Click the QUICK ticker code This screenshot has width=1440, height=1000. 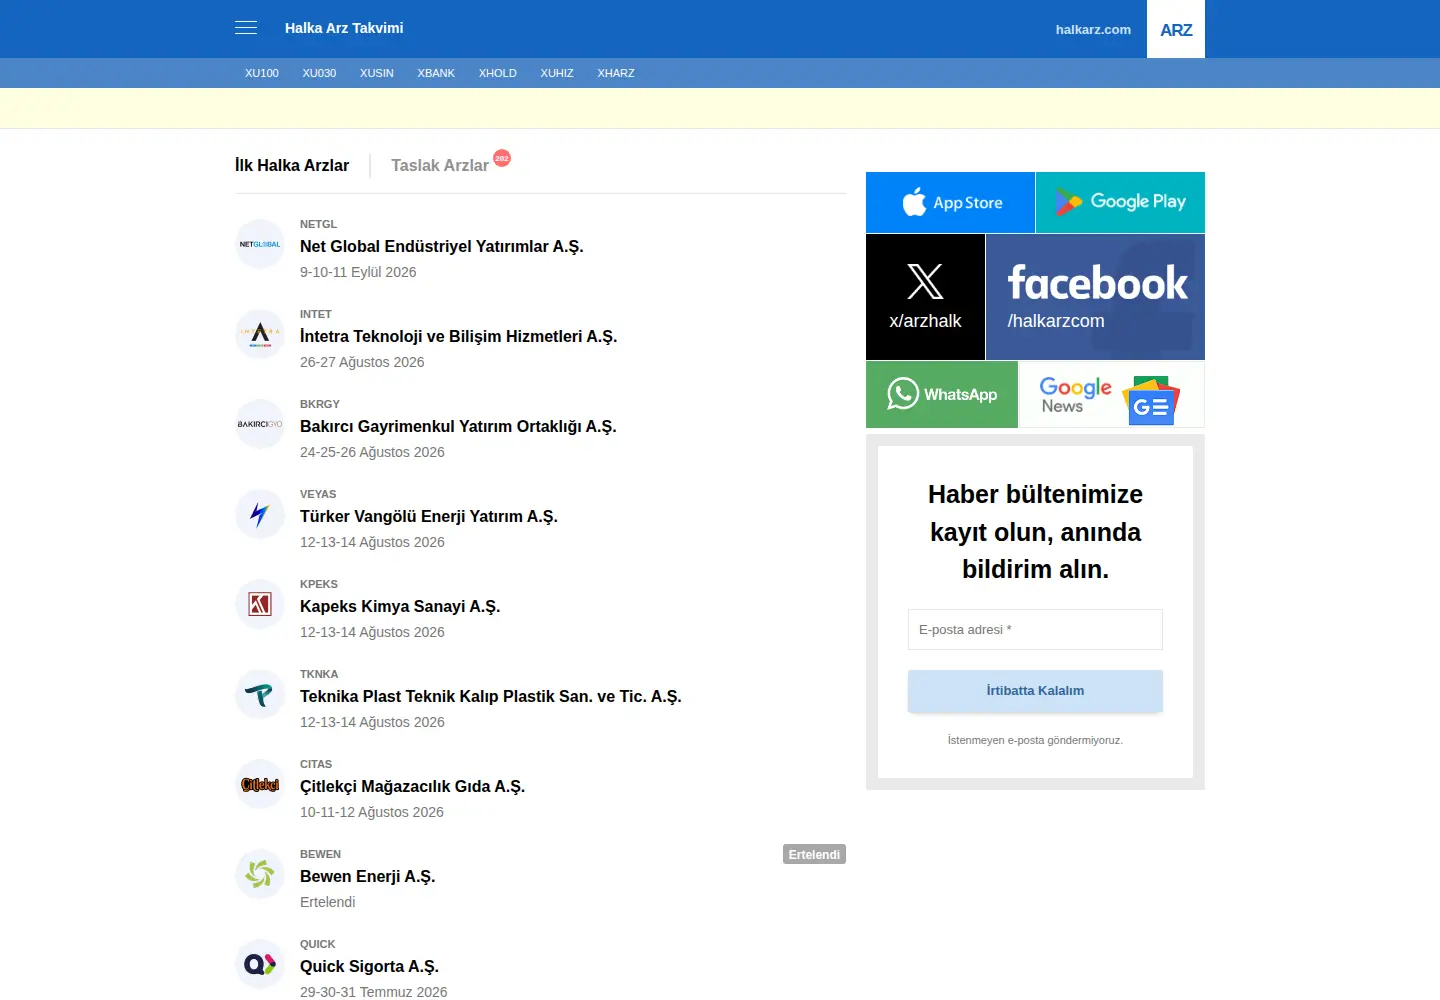[318, 944]
